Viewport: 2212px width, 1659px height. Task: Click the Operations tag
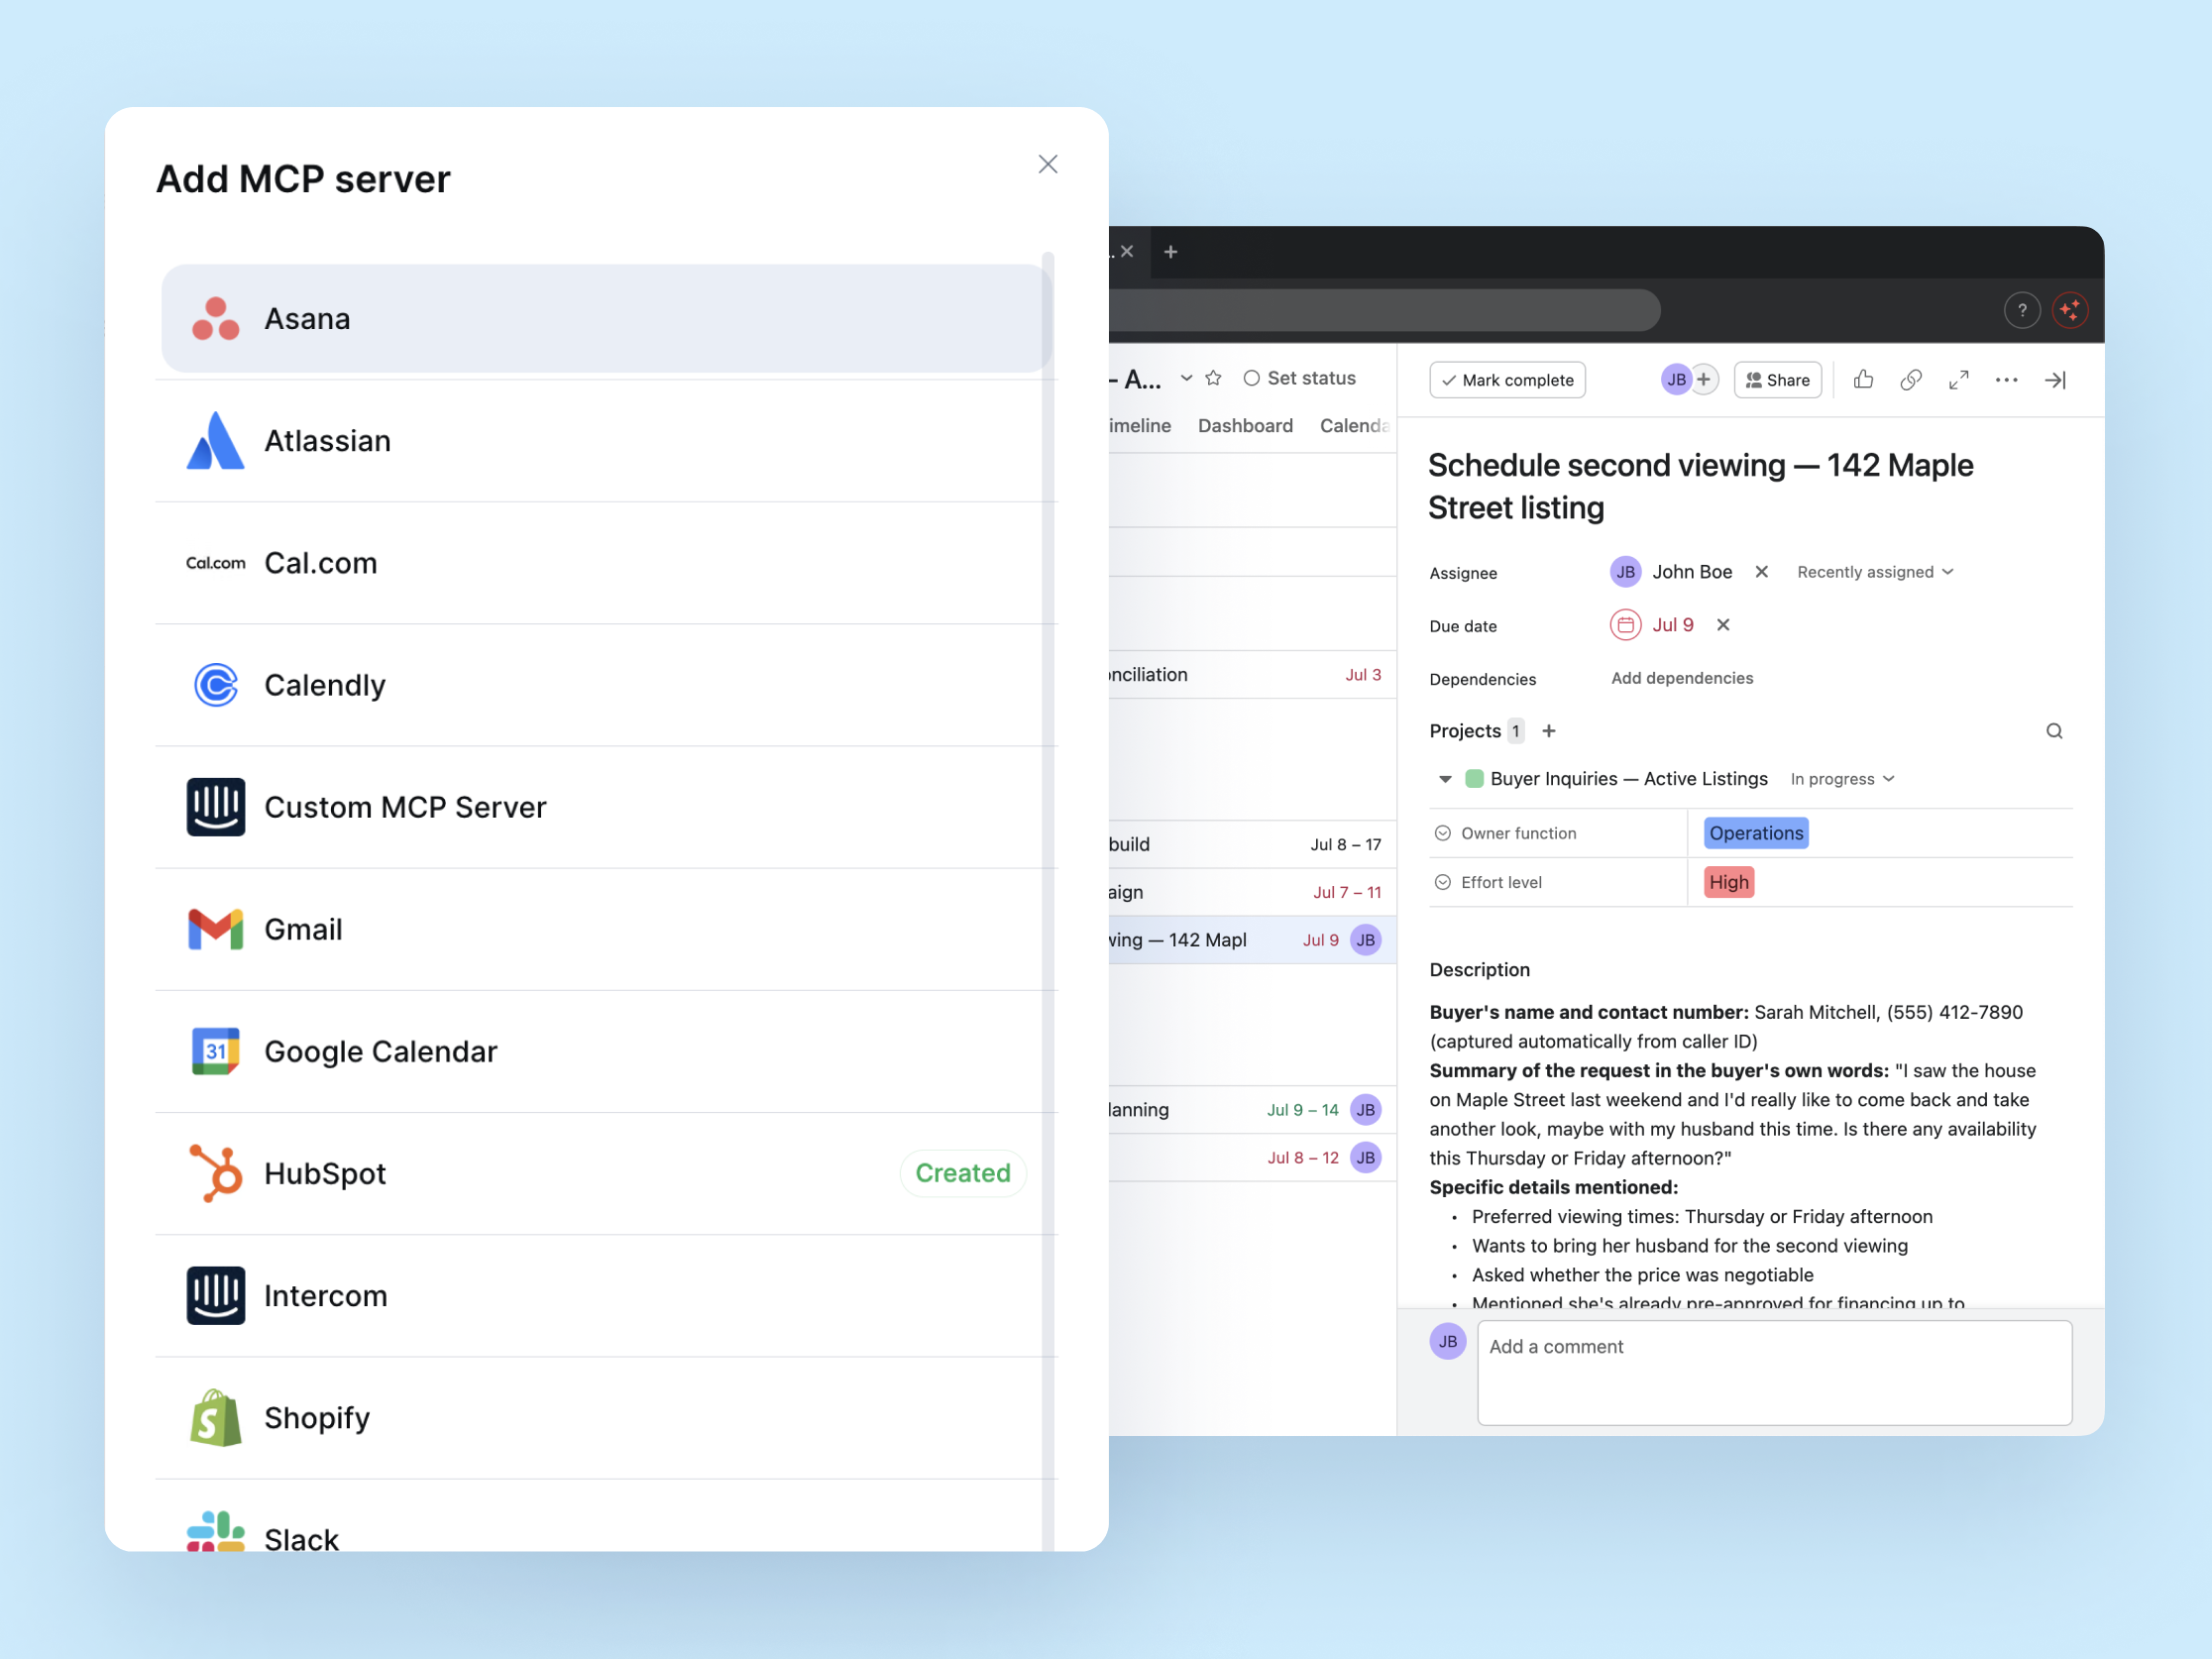[x=1755, y=833]
